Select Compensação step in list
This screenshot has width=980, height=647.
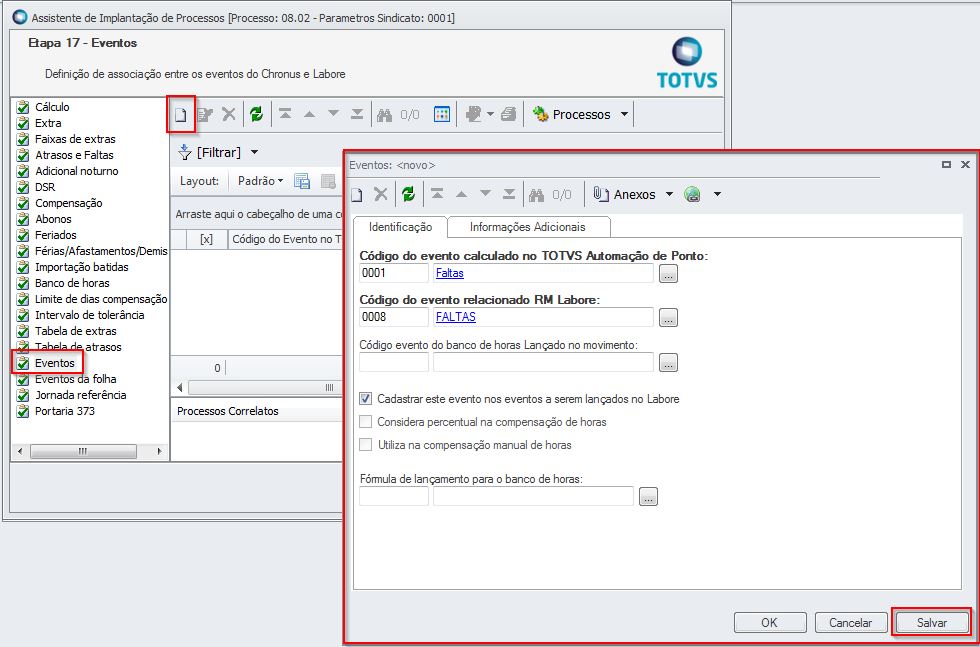tap(69, 203)
